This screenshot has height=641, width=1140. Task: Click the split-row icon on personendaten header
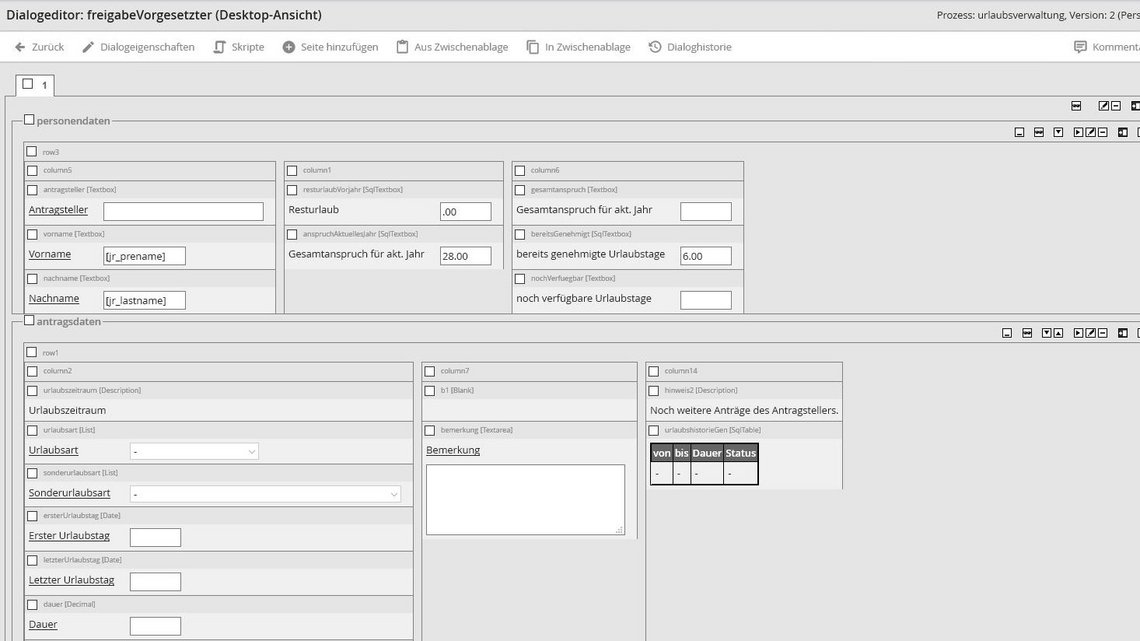[x=1039, y=131]
